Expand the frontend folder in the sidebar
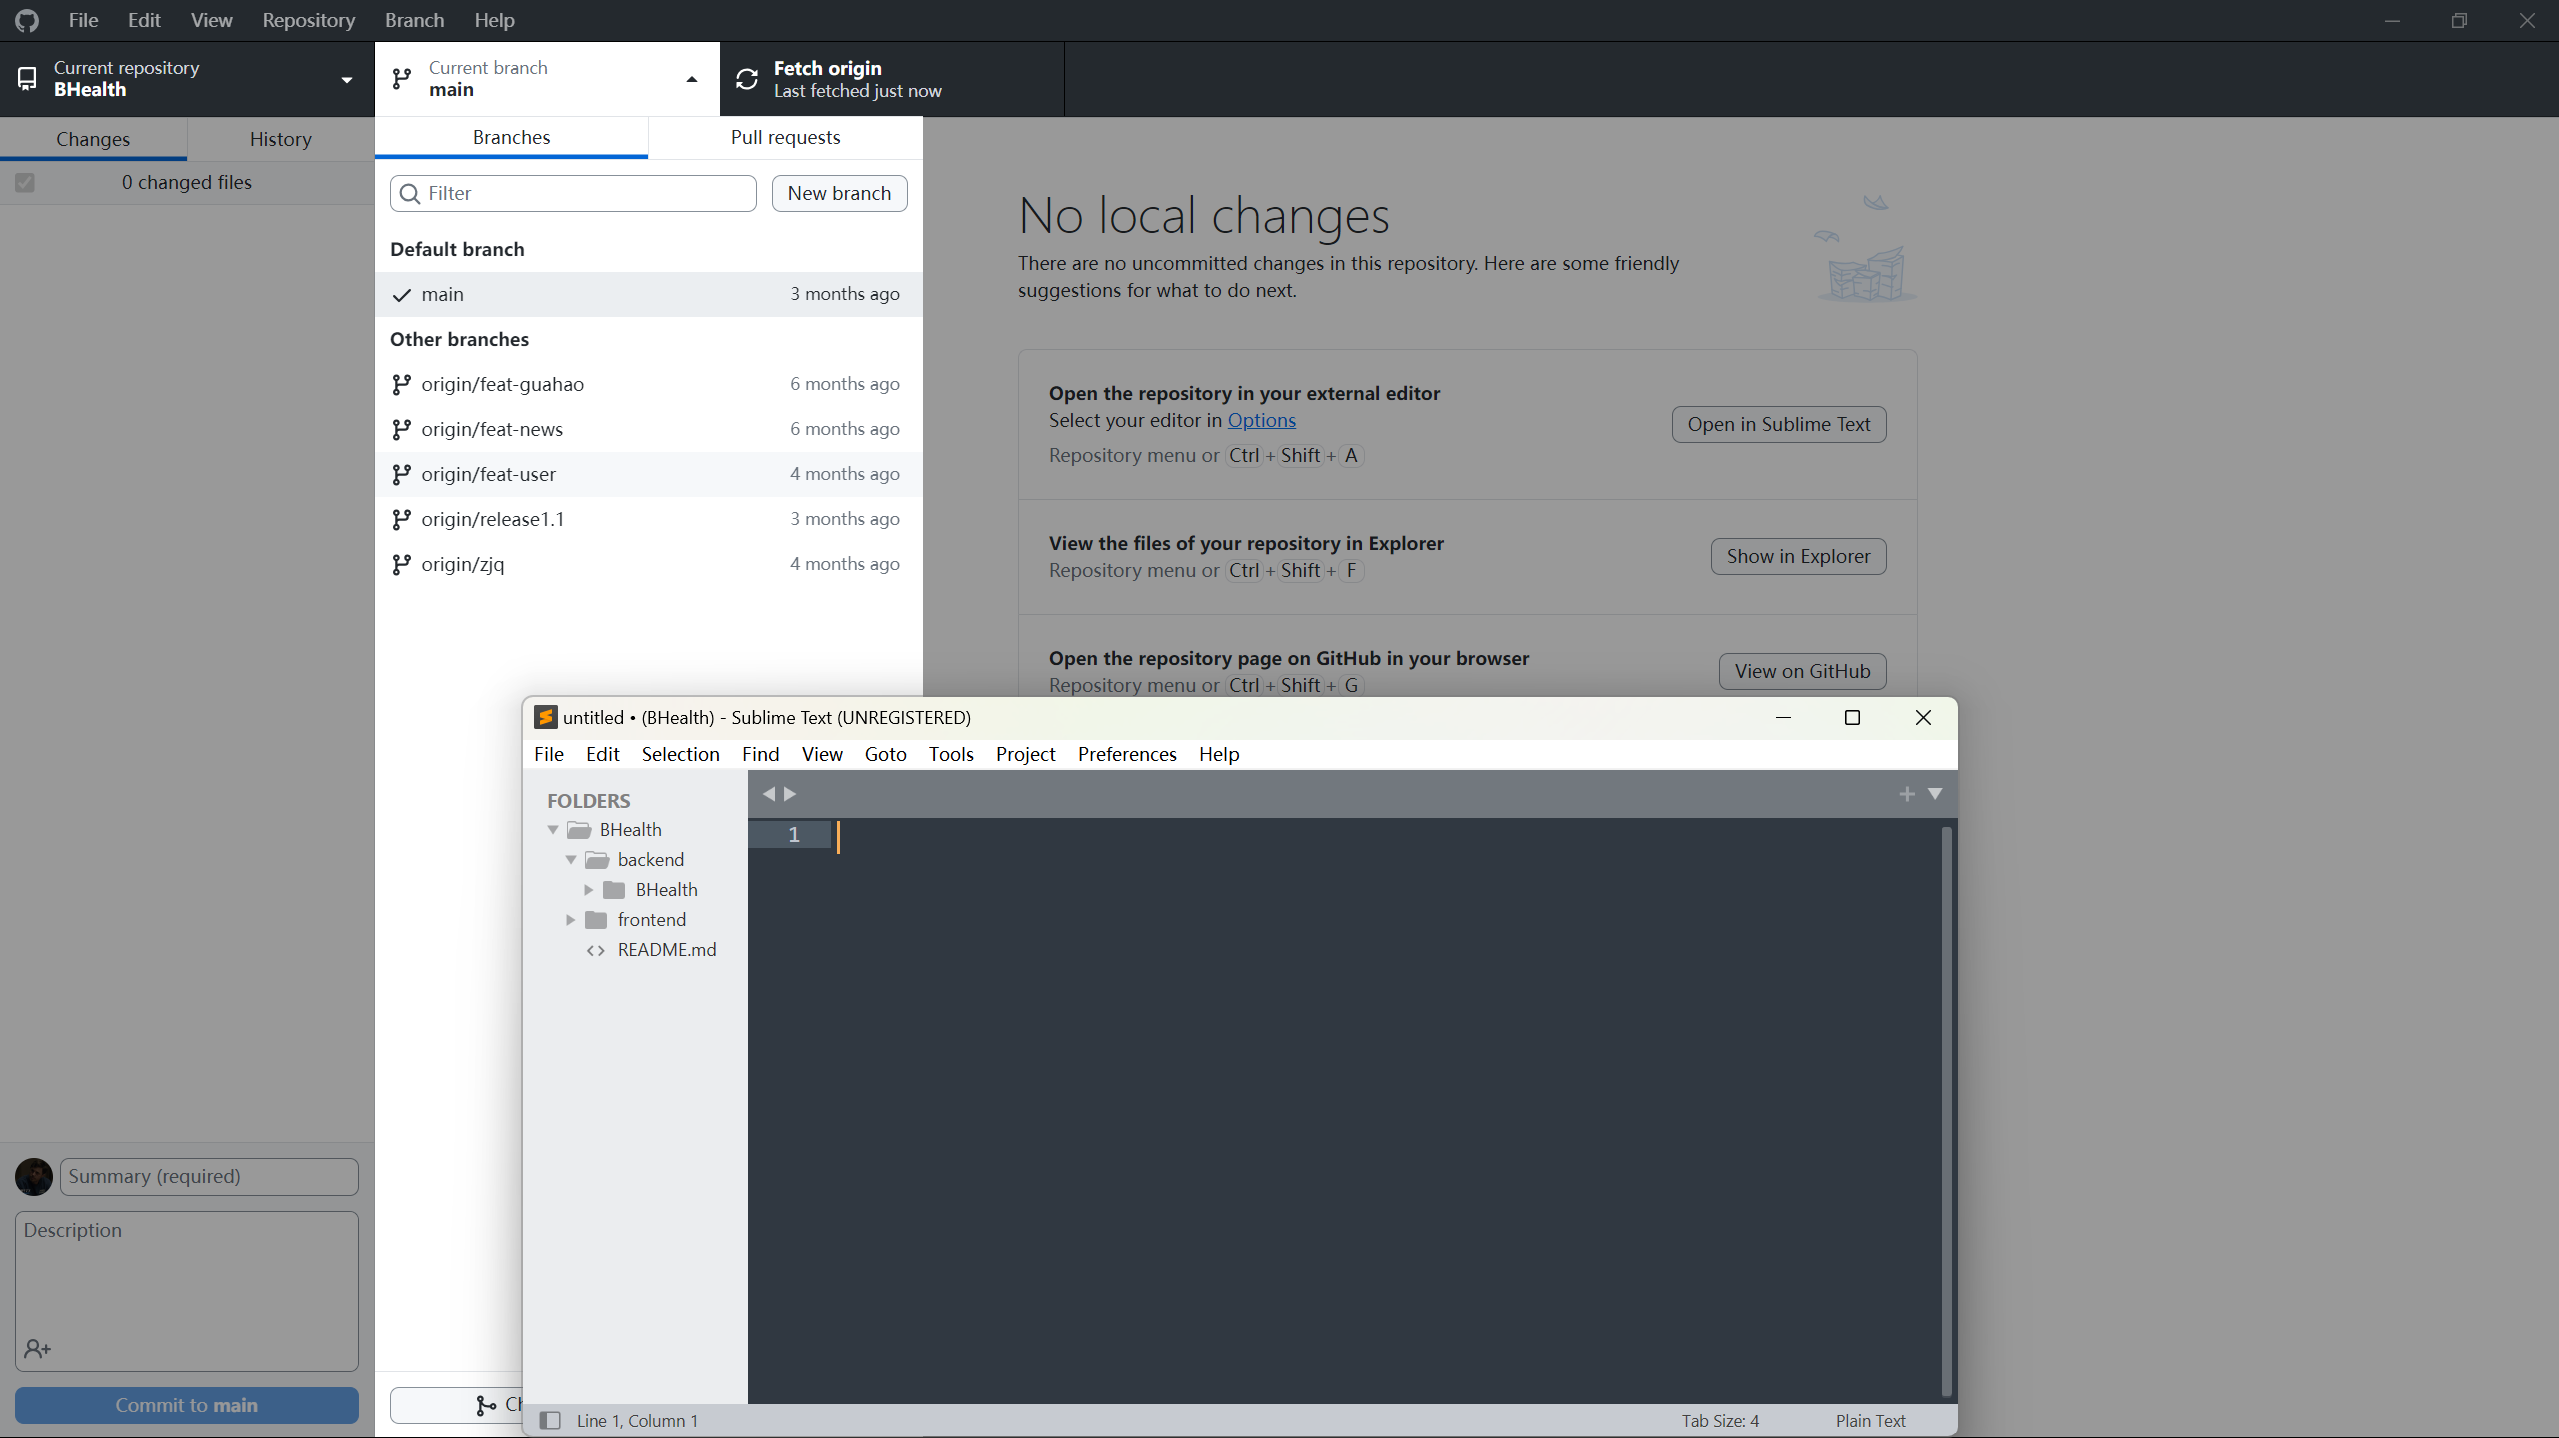The height and width of the screenshot is (1438, 2559). [x=571, y=920]
